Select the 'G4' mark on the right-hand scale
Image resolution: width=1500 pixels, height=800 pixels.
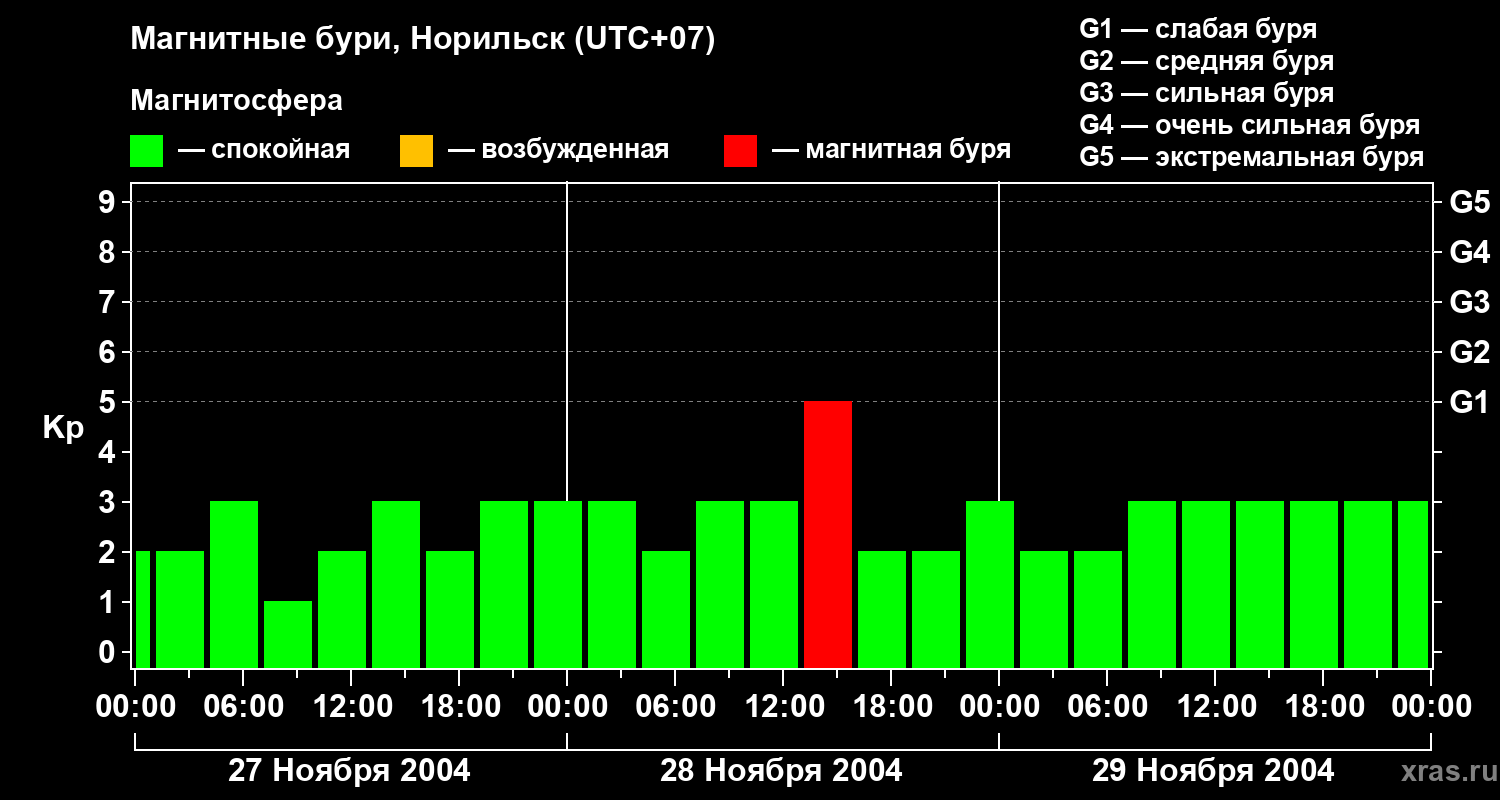coord(1469,252)
